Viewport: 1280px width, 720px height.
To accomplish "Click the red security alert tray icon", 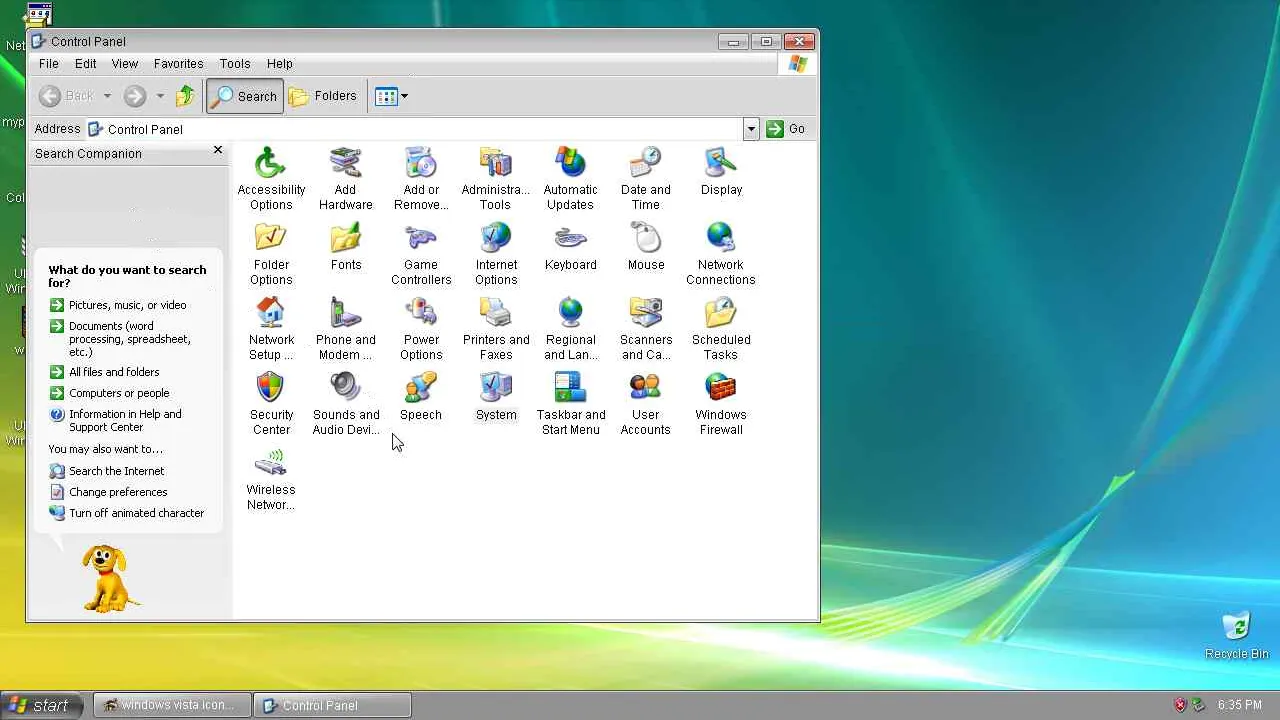I will [1180, 705].
